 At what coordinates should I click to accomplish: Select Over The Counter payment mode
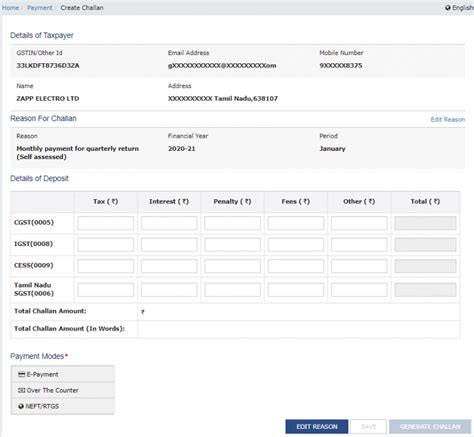tap(62, 390)
